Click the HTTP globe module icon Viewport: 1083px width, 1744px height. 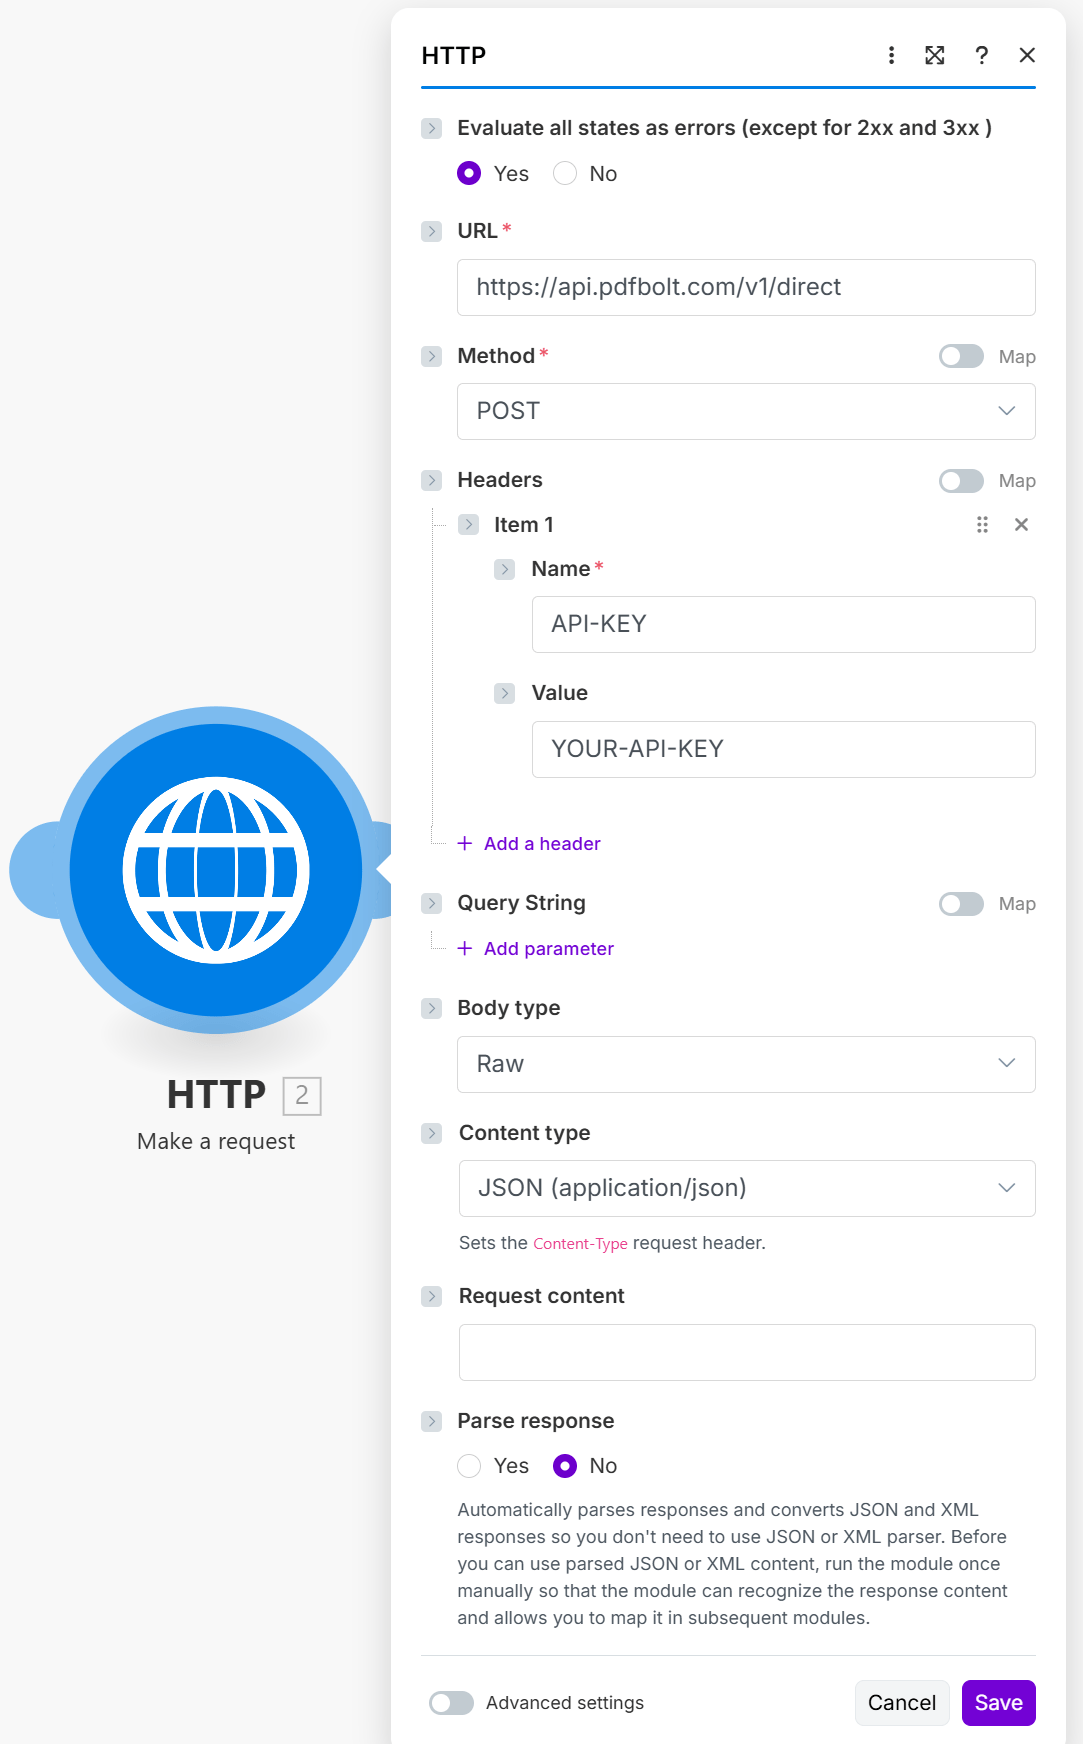tap(216, 870)
